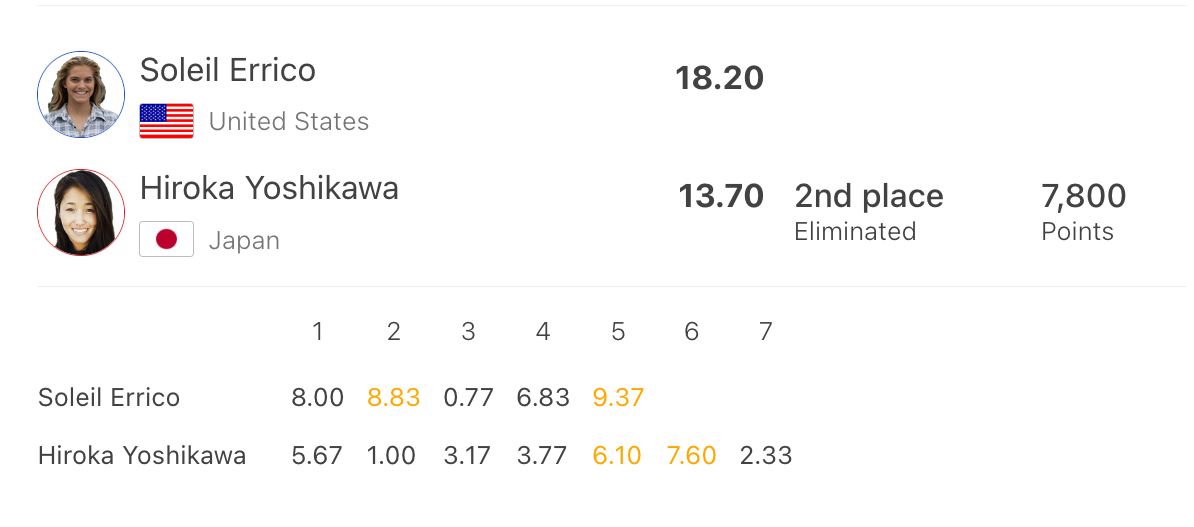Select Hiroka Yoshikawa's row label in score table
The image size is (1194, 527).
(142, 456)
